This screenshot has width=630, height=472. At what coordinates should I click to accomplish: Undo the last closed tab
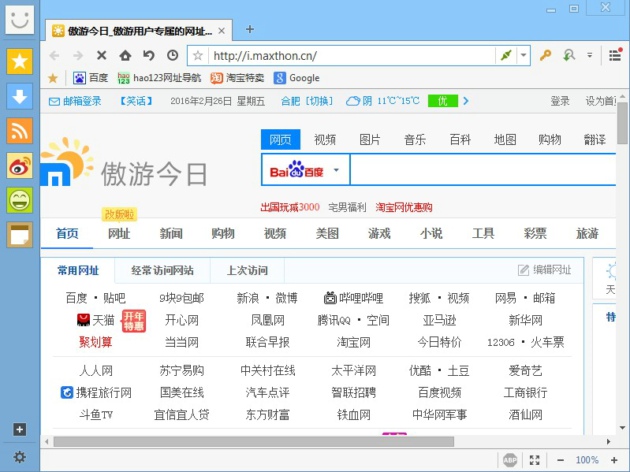pos(149,55)
